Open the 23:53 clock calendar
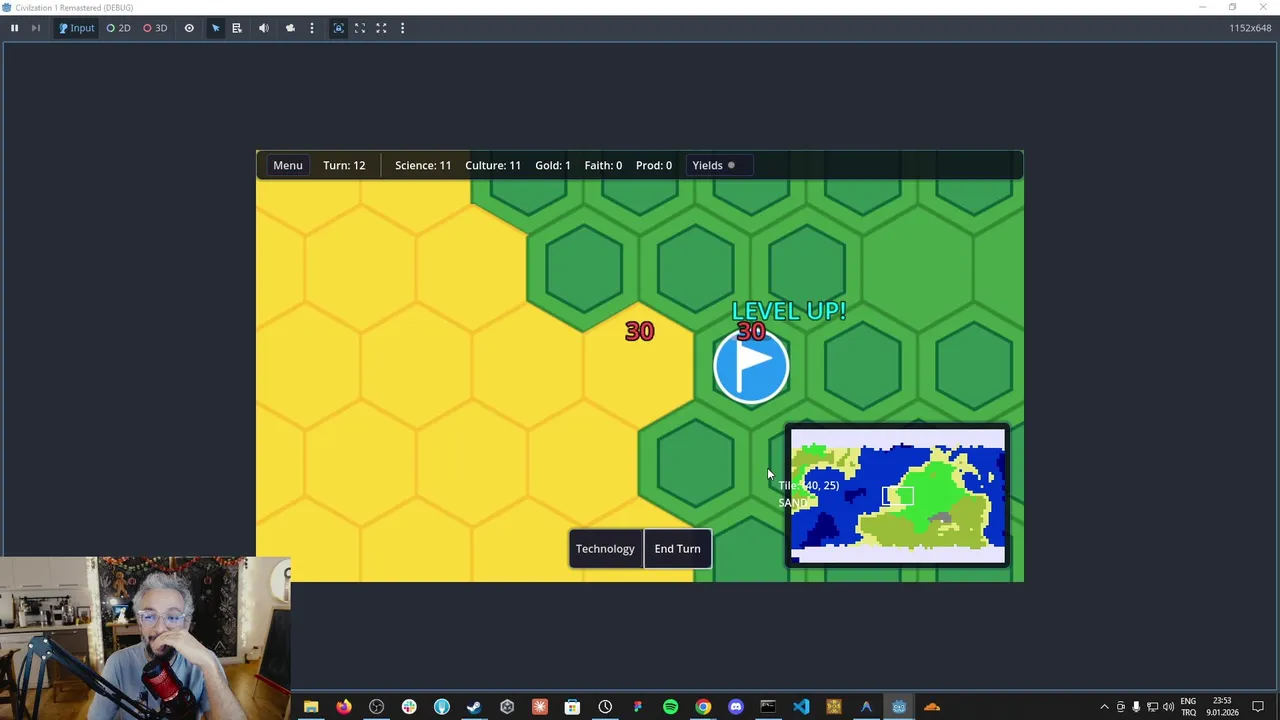1280x720 pixels. [x=1222, y=707]
